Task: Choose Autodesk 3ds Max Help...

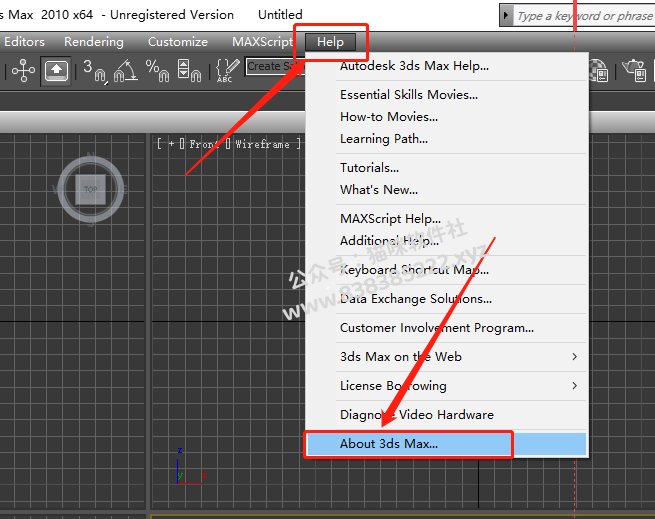Action: point(447,66)
